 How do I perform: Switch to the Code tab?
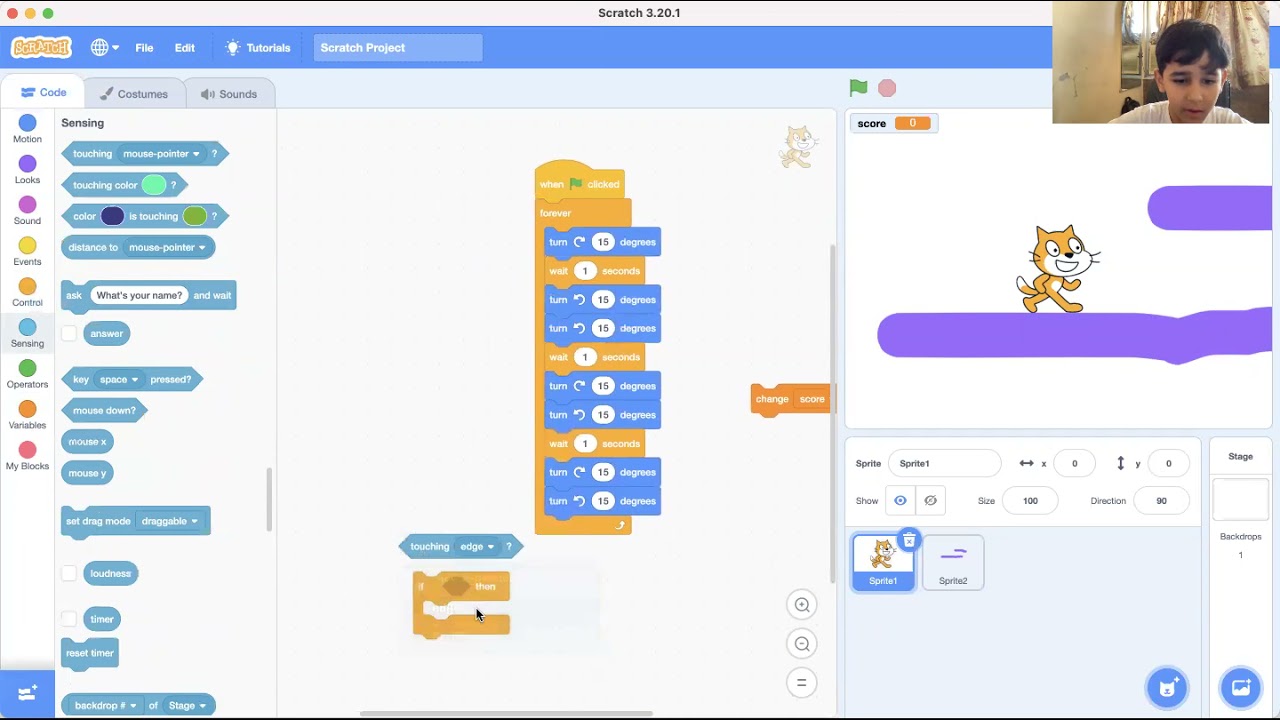click(42, 93)
